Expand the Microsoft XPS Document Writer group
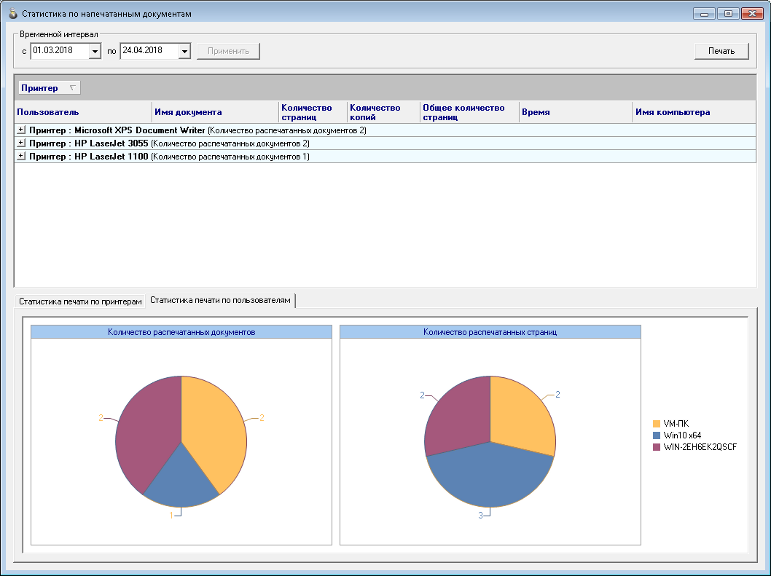This screenshot has height=576, width=771. (x=21, y=130)
